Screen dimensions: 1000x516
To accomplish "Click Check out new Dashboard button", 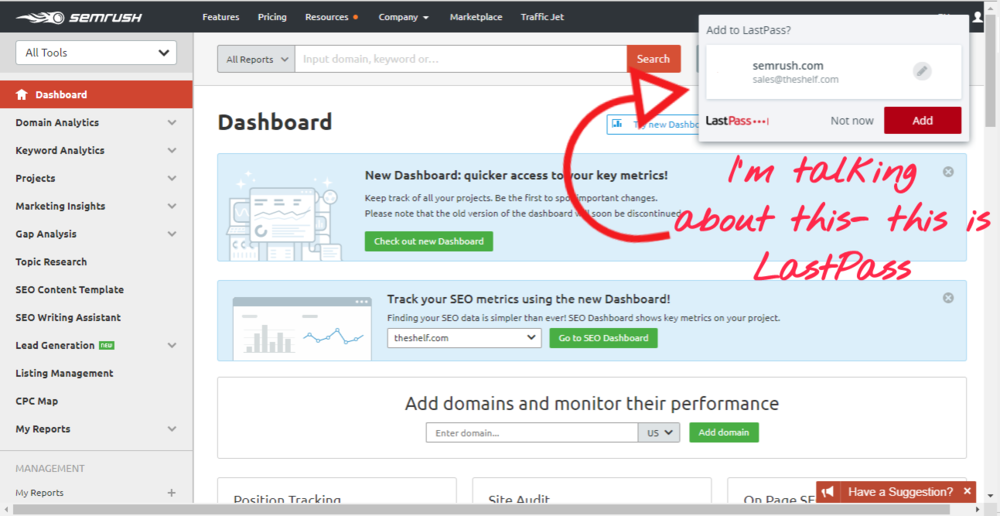I will [429, 241].
